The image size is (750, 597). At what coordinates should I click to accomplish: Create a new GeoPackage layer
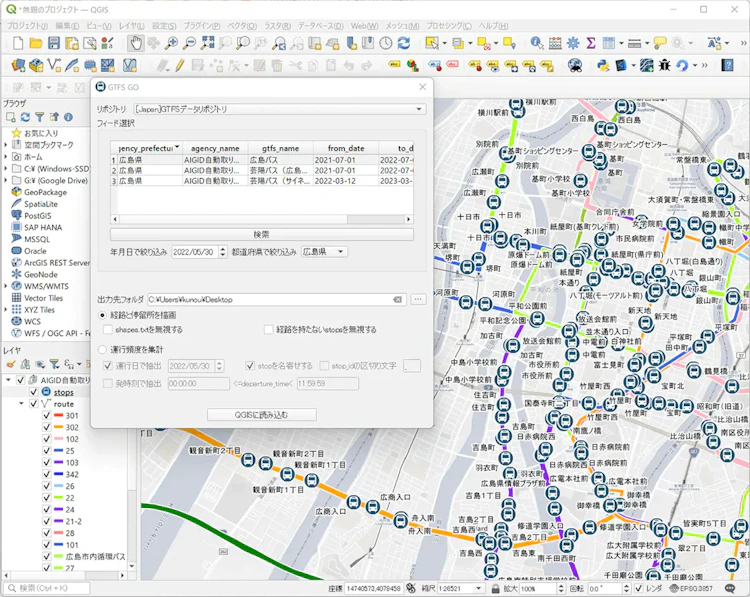(36, 65)
